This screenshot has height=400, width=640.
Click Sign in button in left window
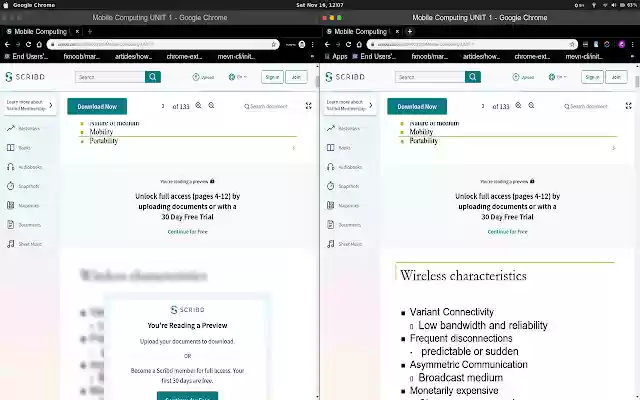272,77
